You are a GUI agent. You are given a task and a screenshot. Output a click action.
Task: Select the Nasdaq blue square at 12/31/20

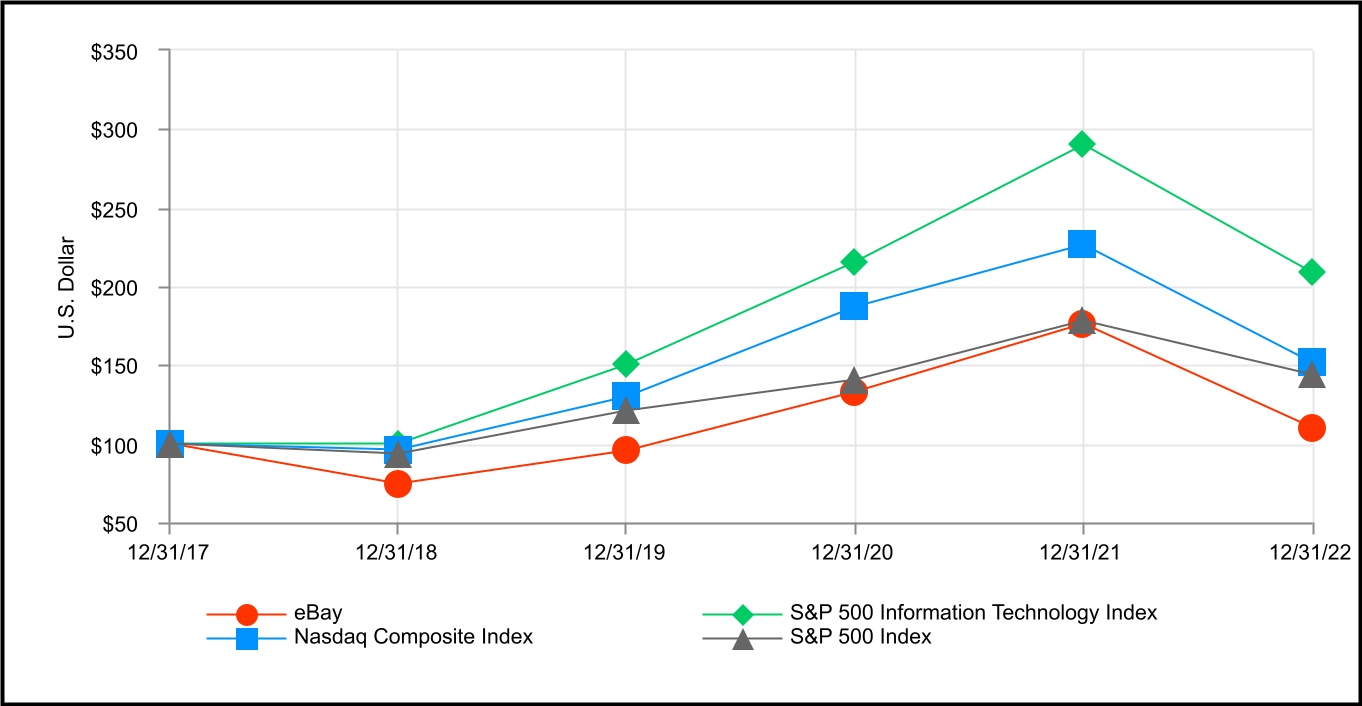(x=854, y=306)
